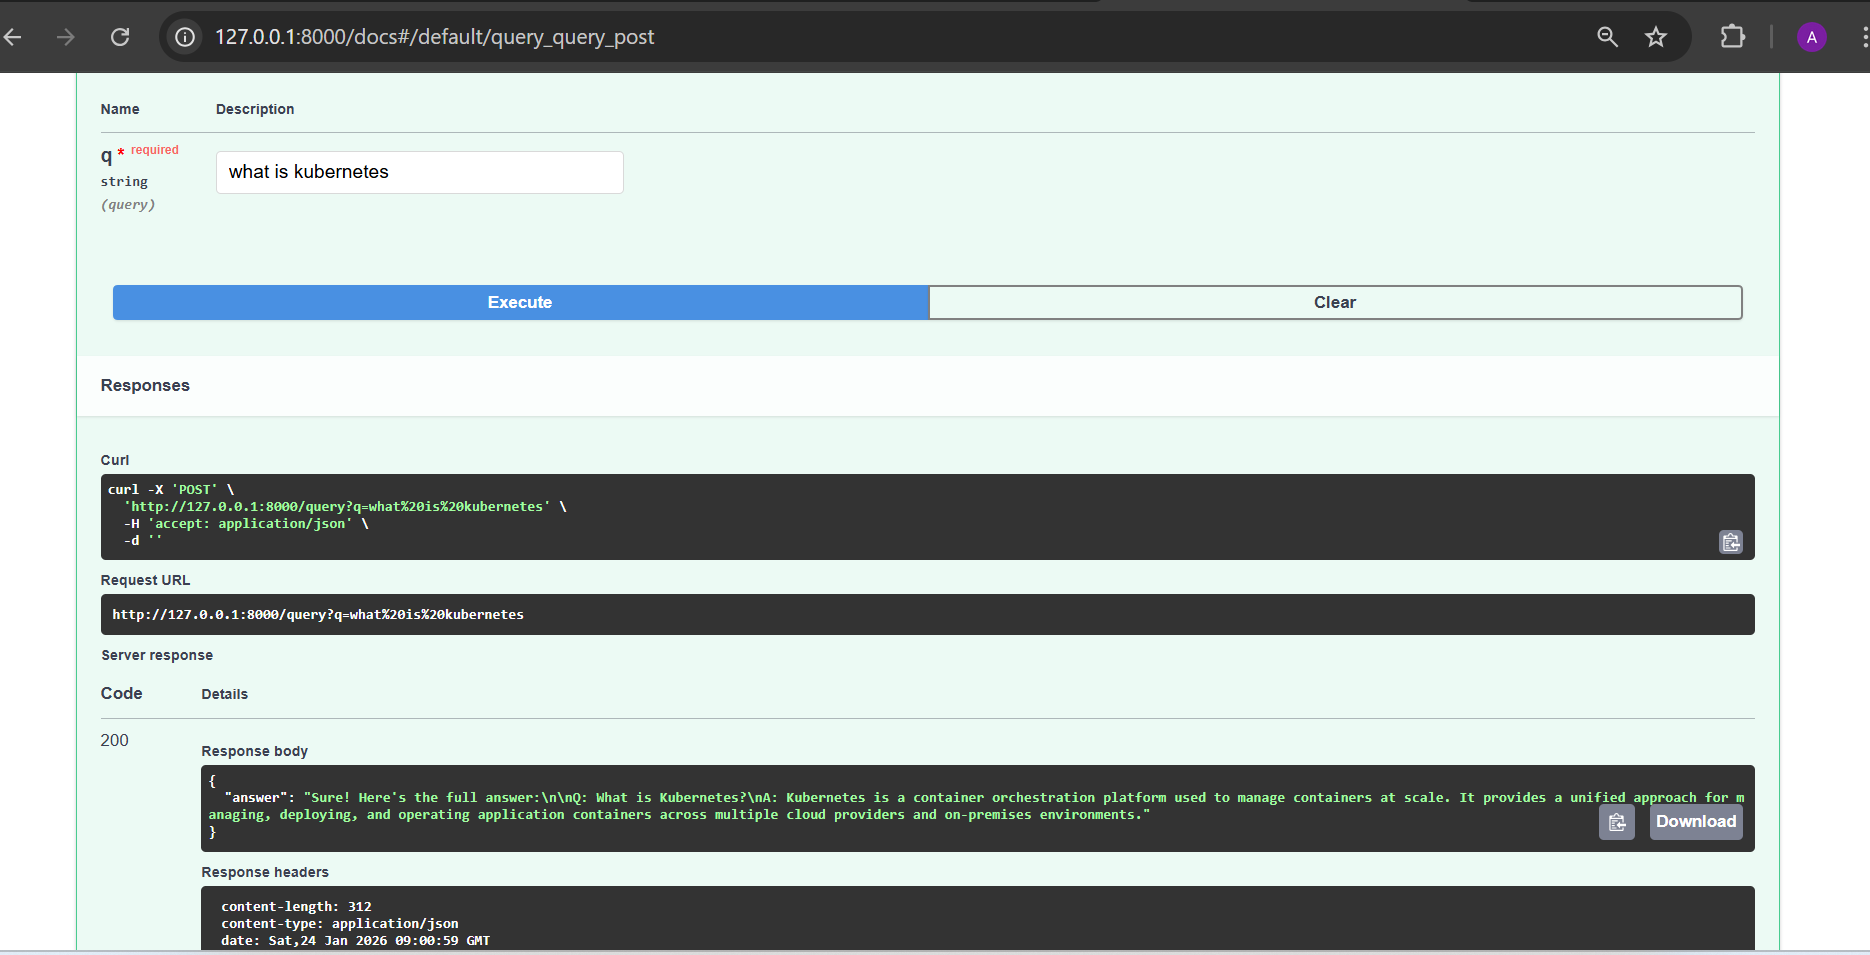Select the browser address bar URL
The width and height of the screenshot is (1870, 955).
(x=434, y=37)
